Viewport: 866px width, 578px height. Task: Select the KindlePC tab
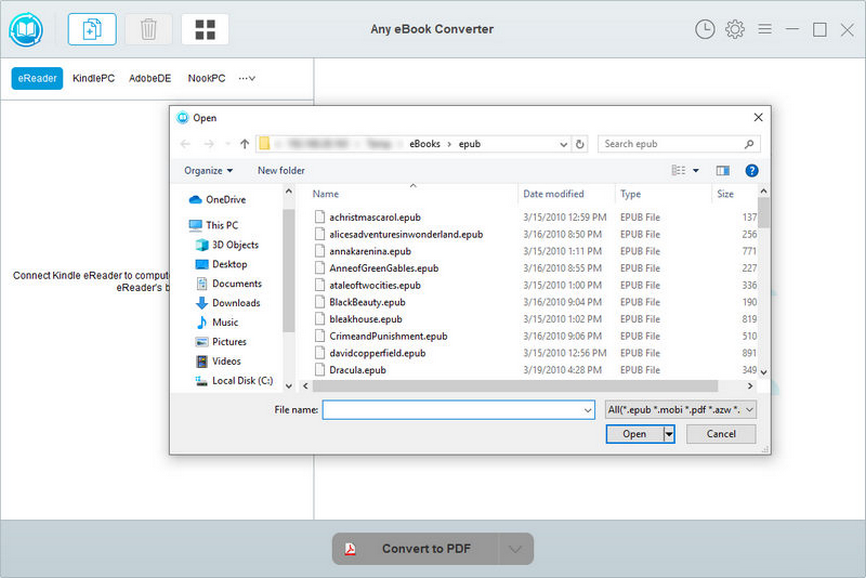(93, 78)
